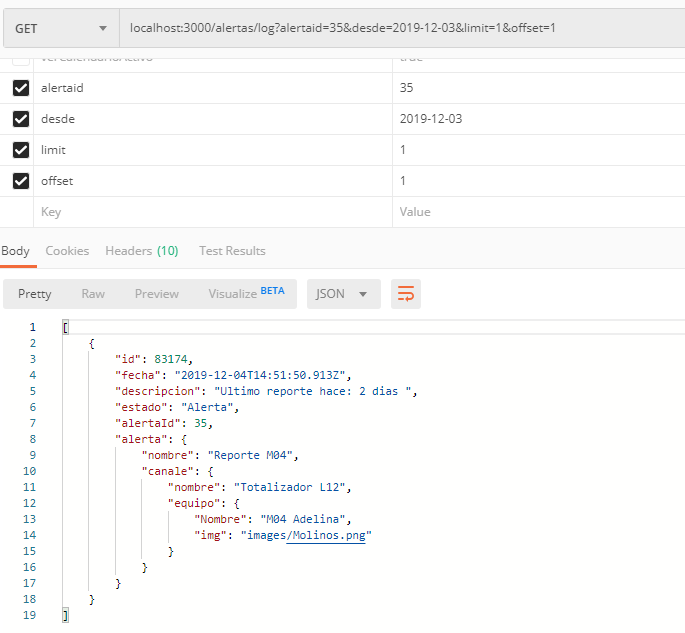Screen dimensions: 685x633
Task: View the Headers (10) tab
Action: click(142, 251)
